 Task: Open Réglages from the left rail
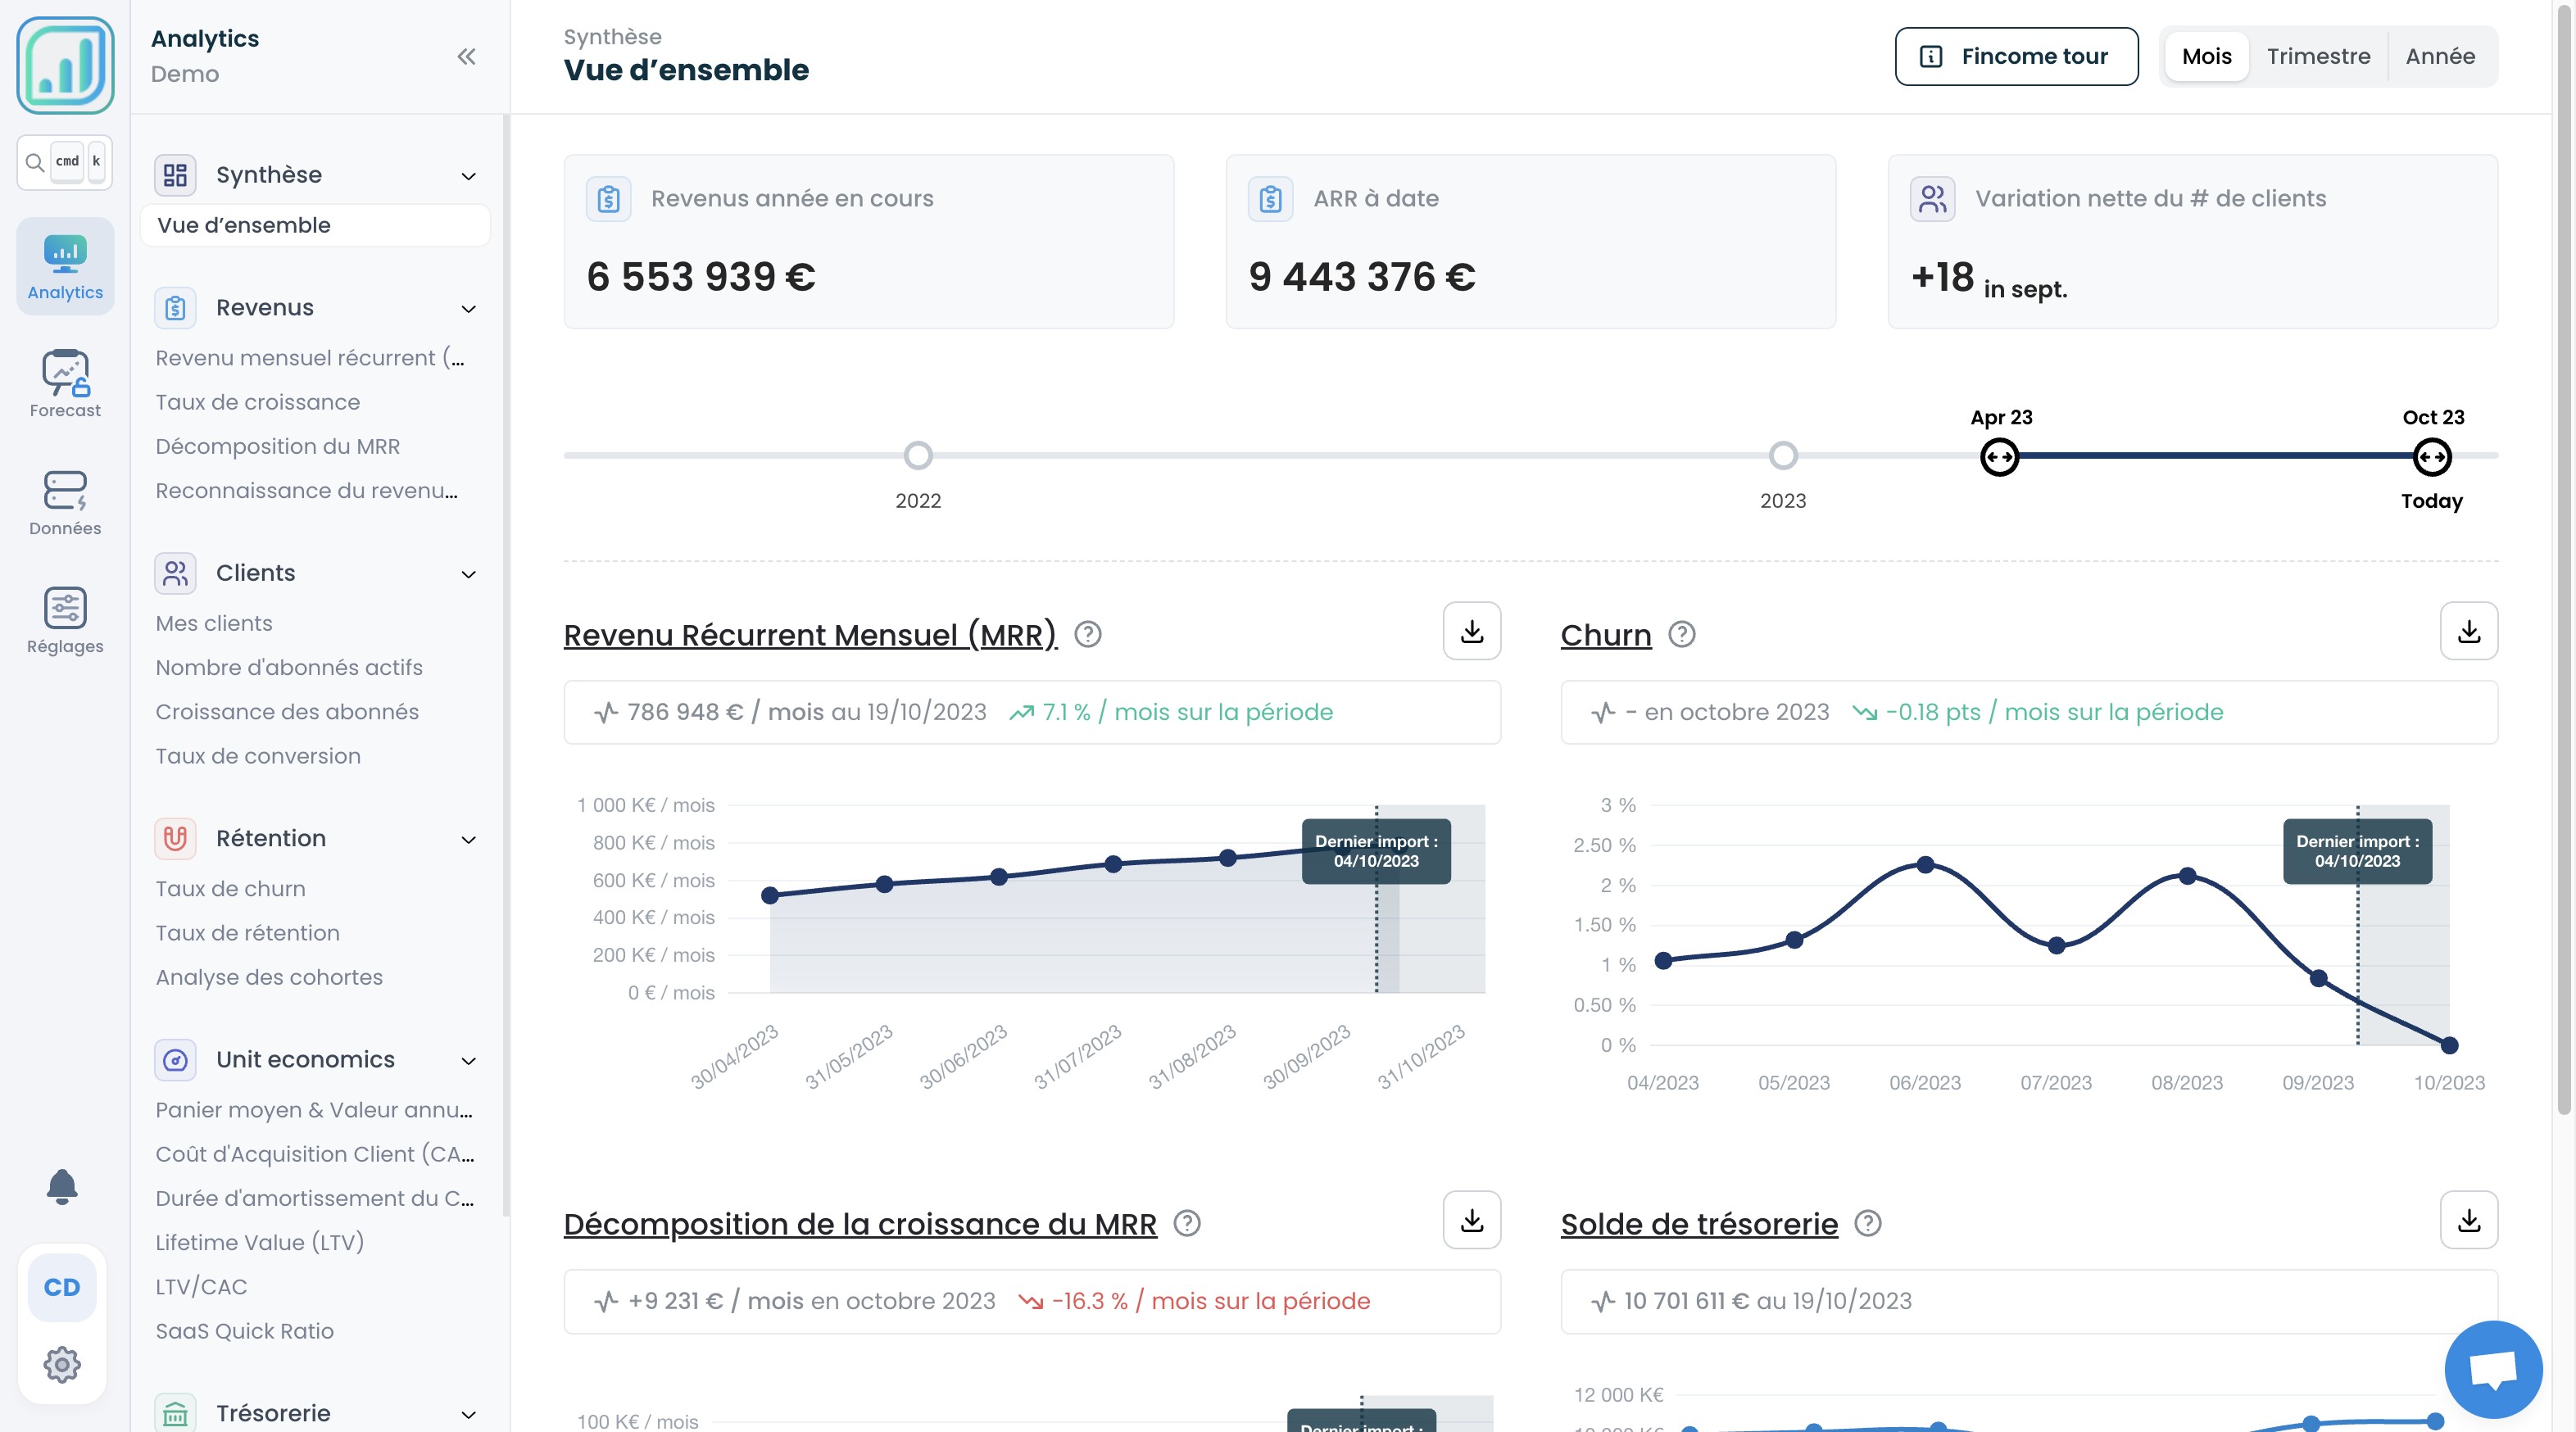65,620
